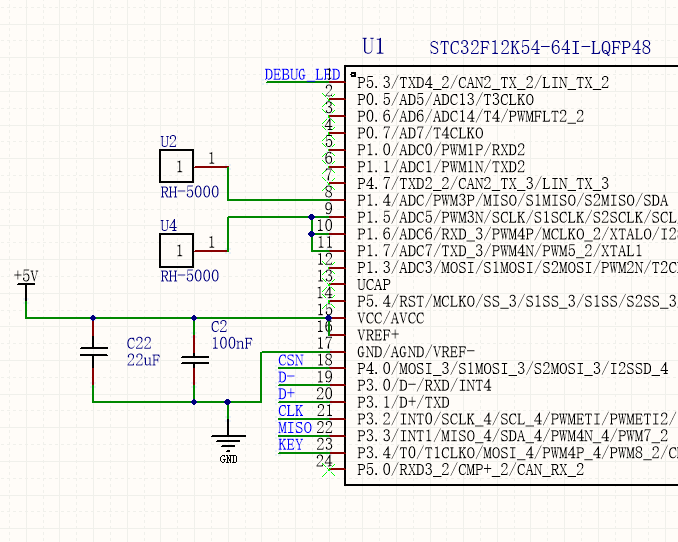678x542 pixels.
Task: Select the CSN net label
Action: pos(291,360)
